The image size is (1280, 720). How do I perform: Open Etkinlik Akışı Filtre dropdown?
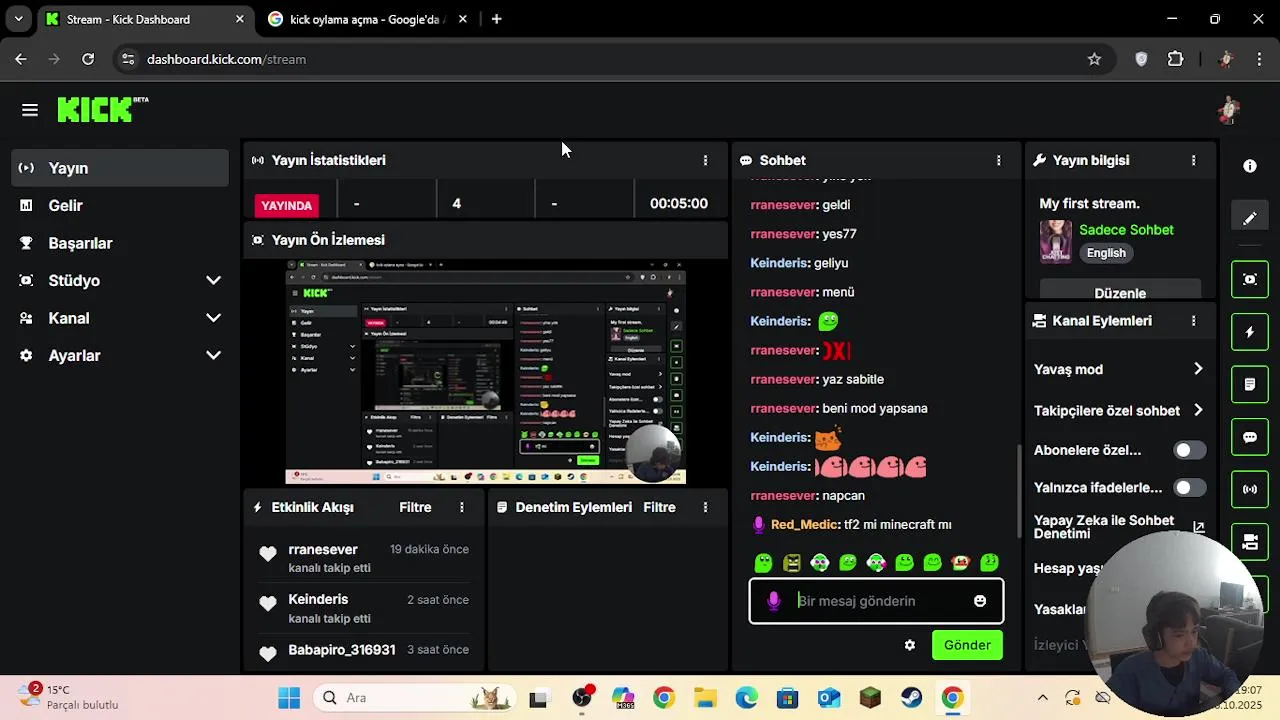pos(415,507)
